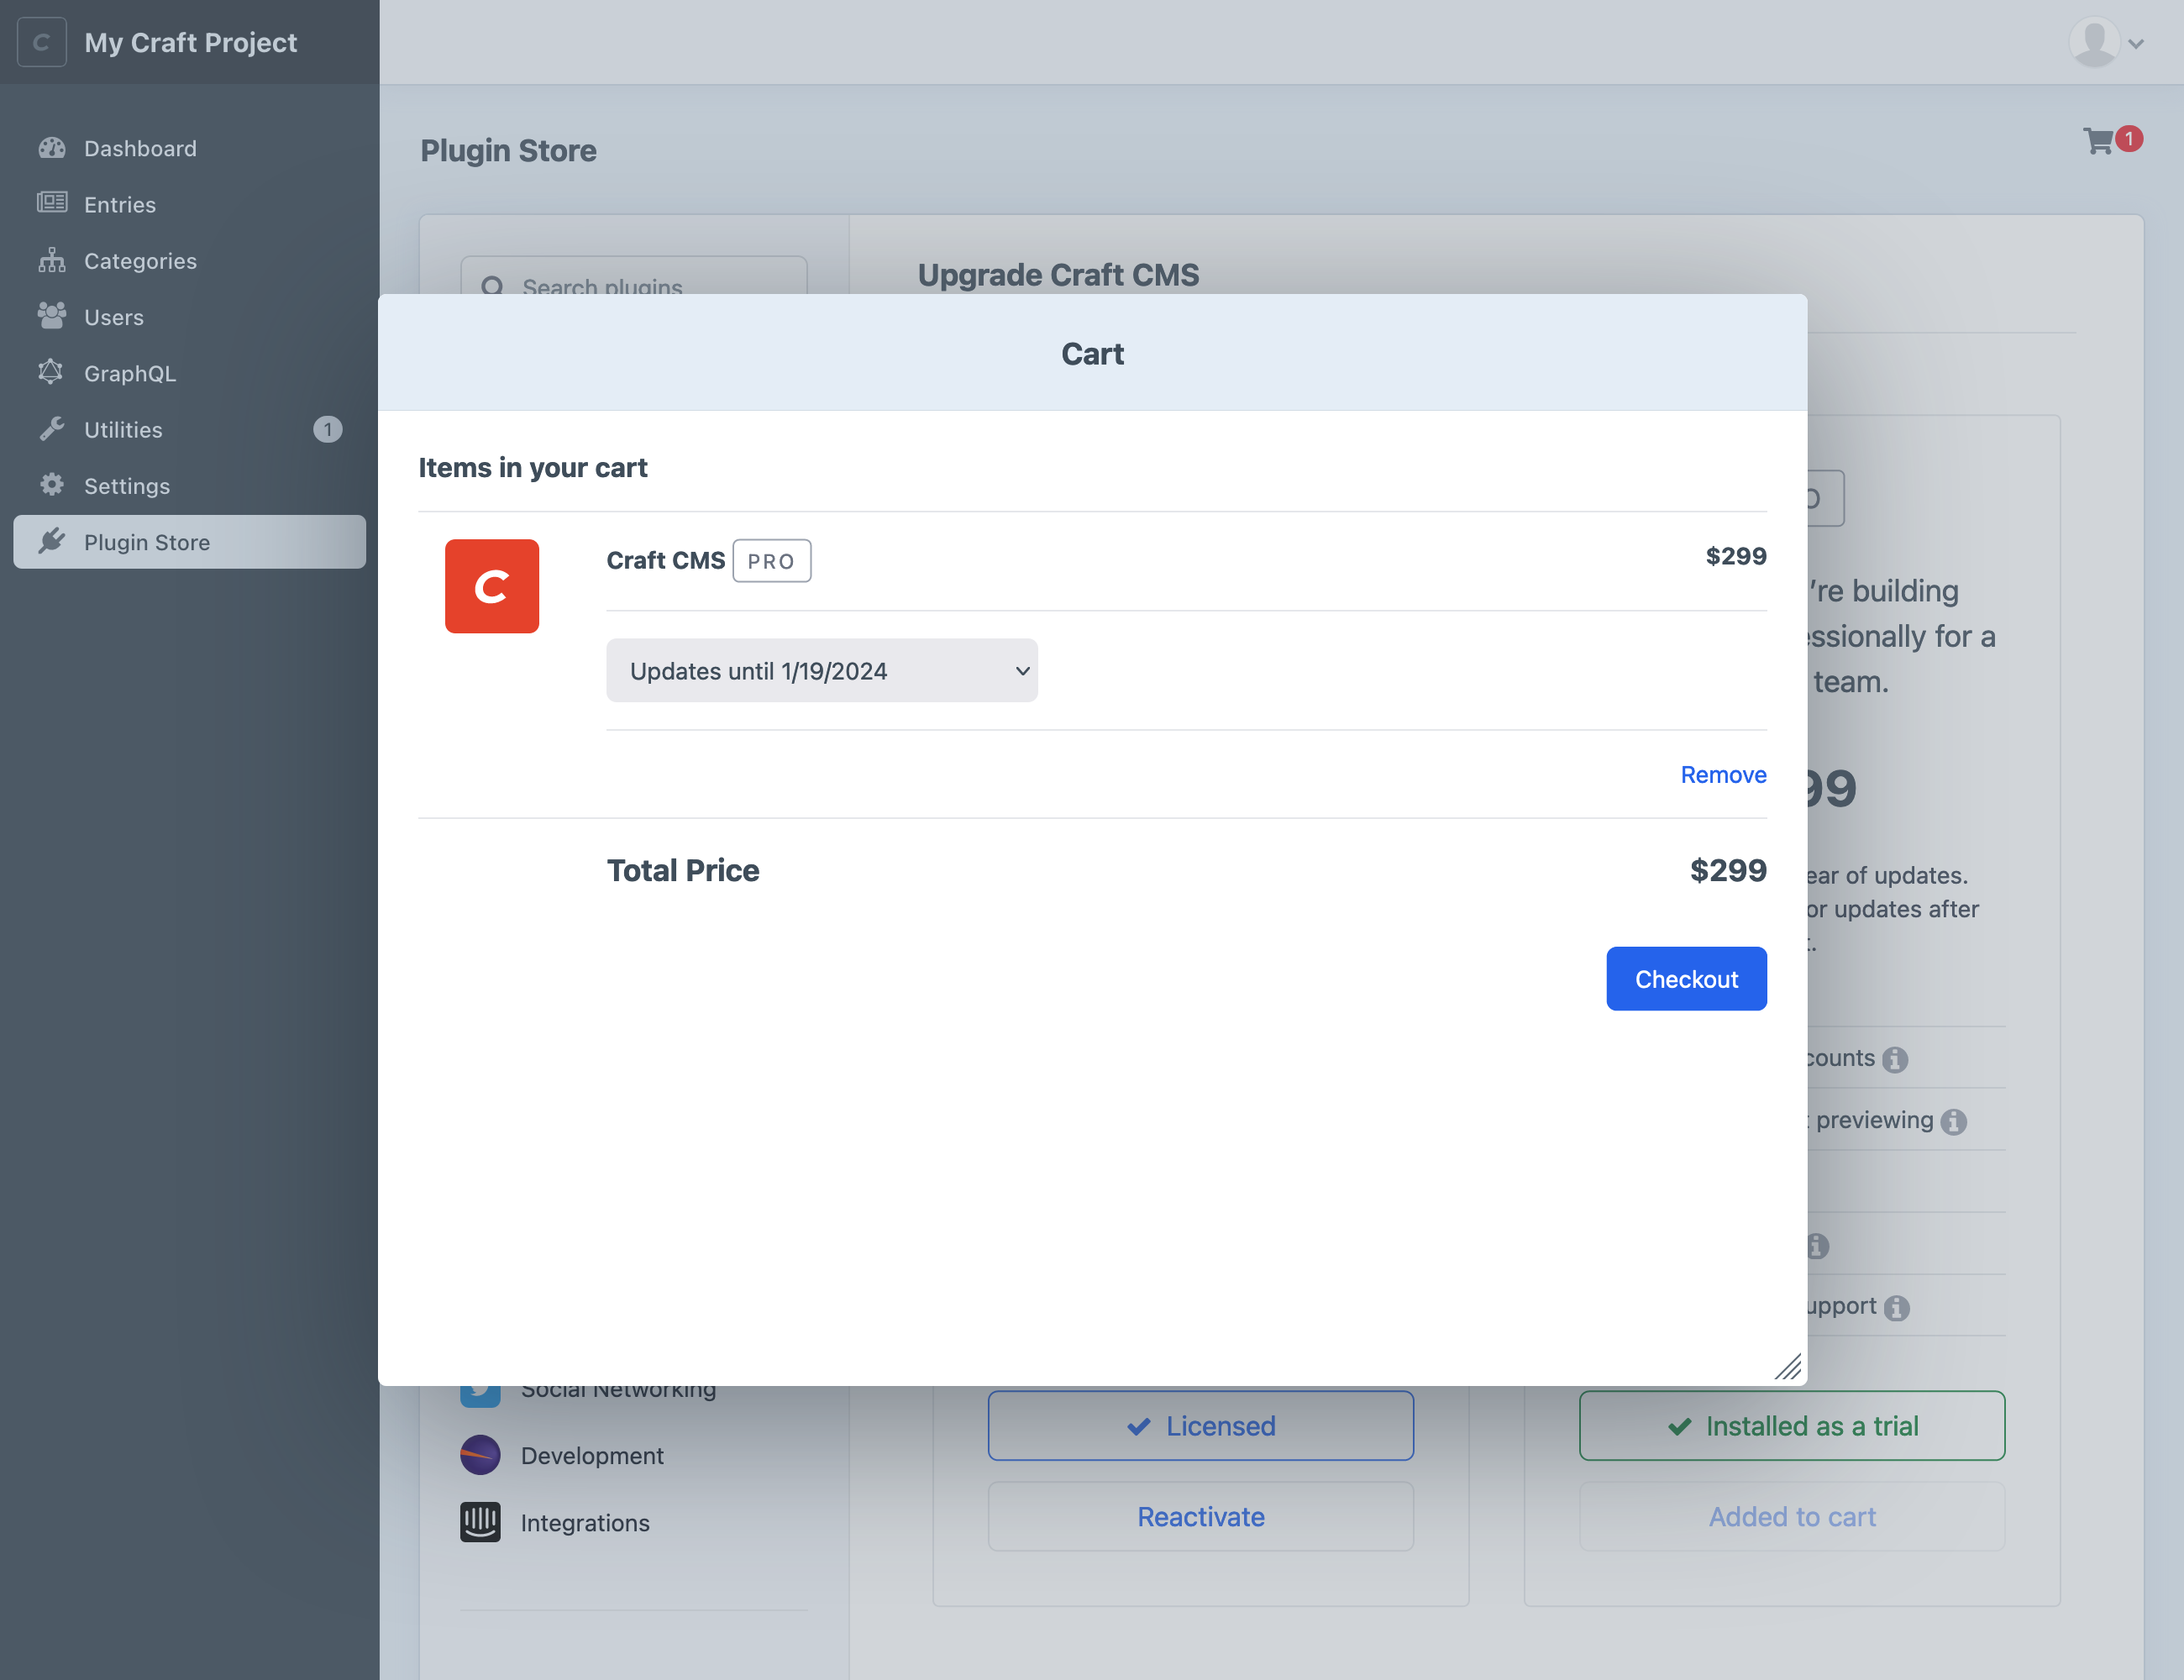Click 'My Craft Project' site name
2184x1680 pixels.
191,42
